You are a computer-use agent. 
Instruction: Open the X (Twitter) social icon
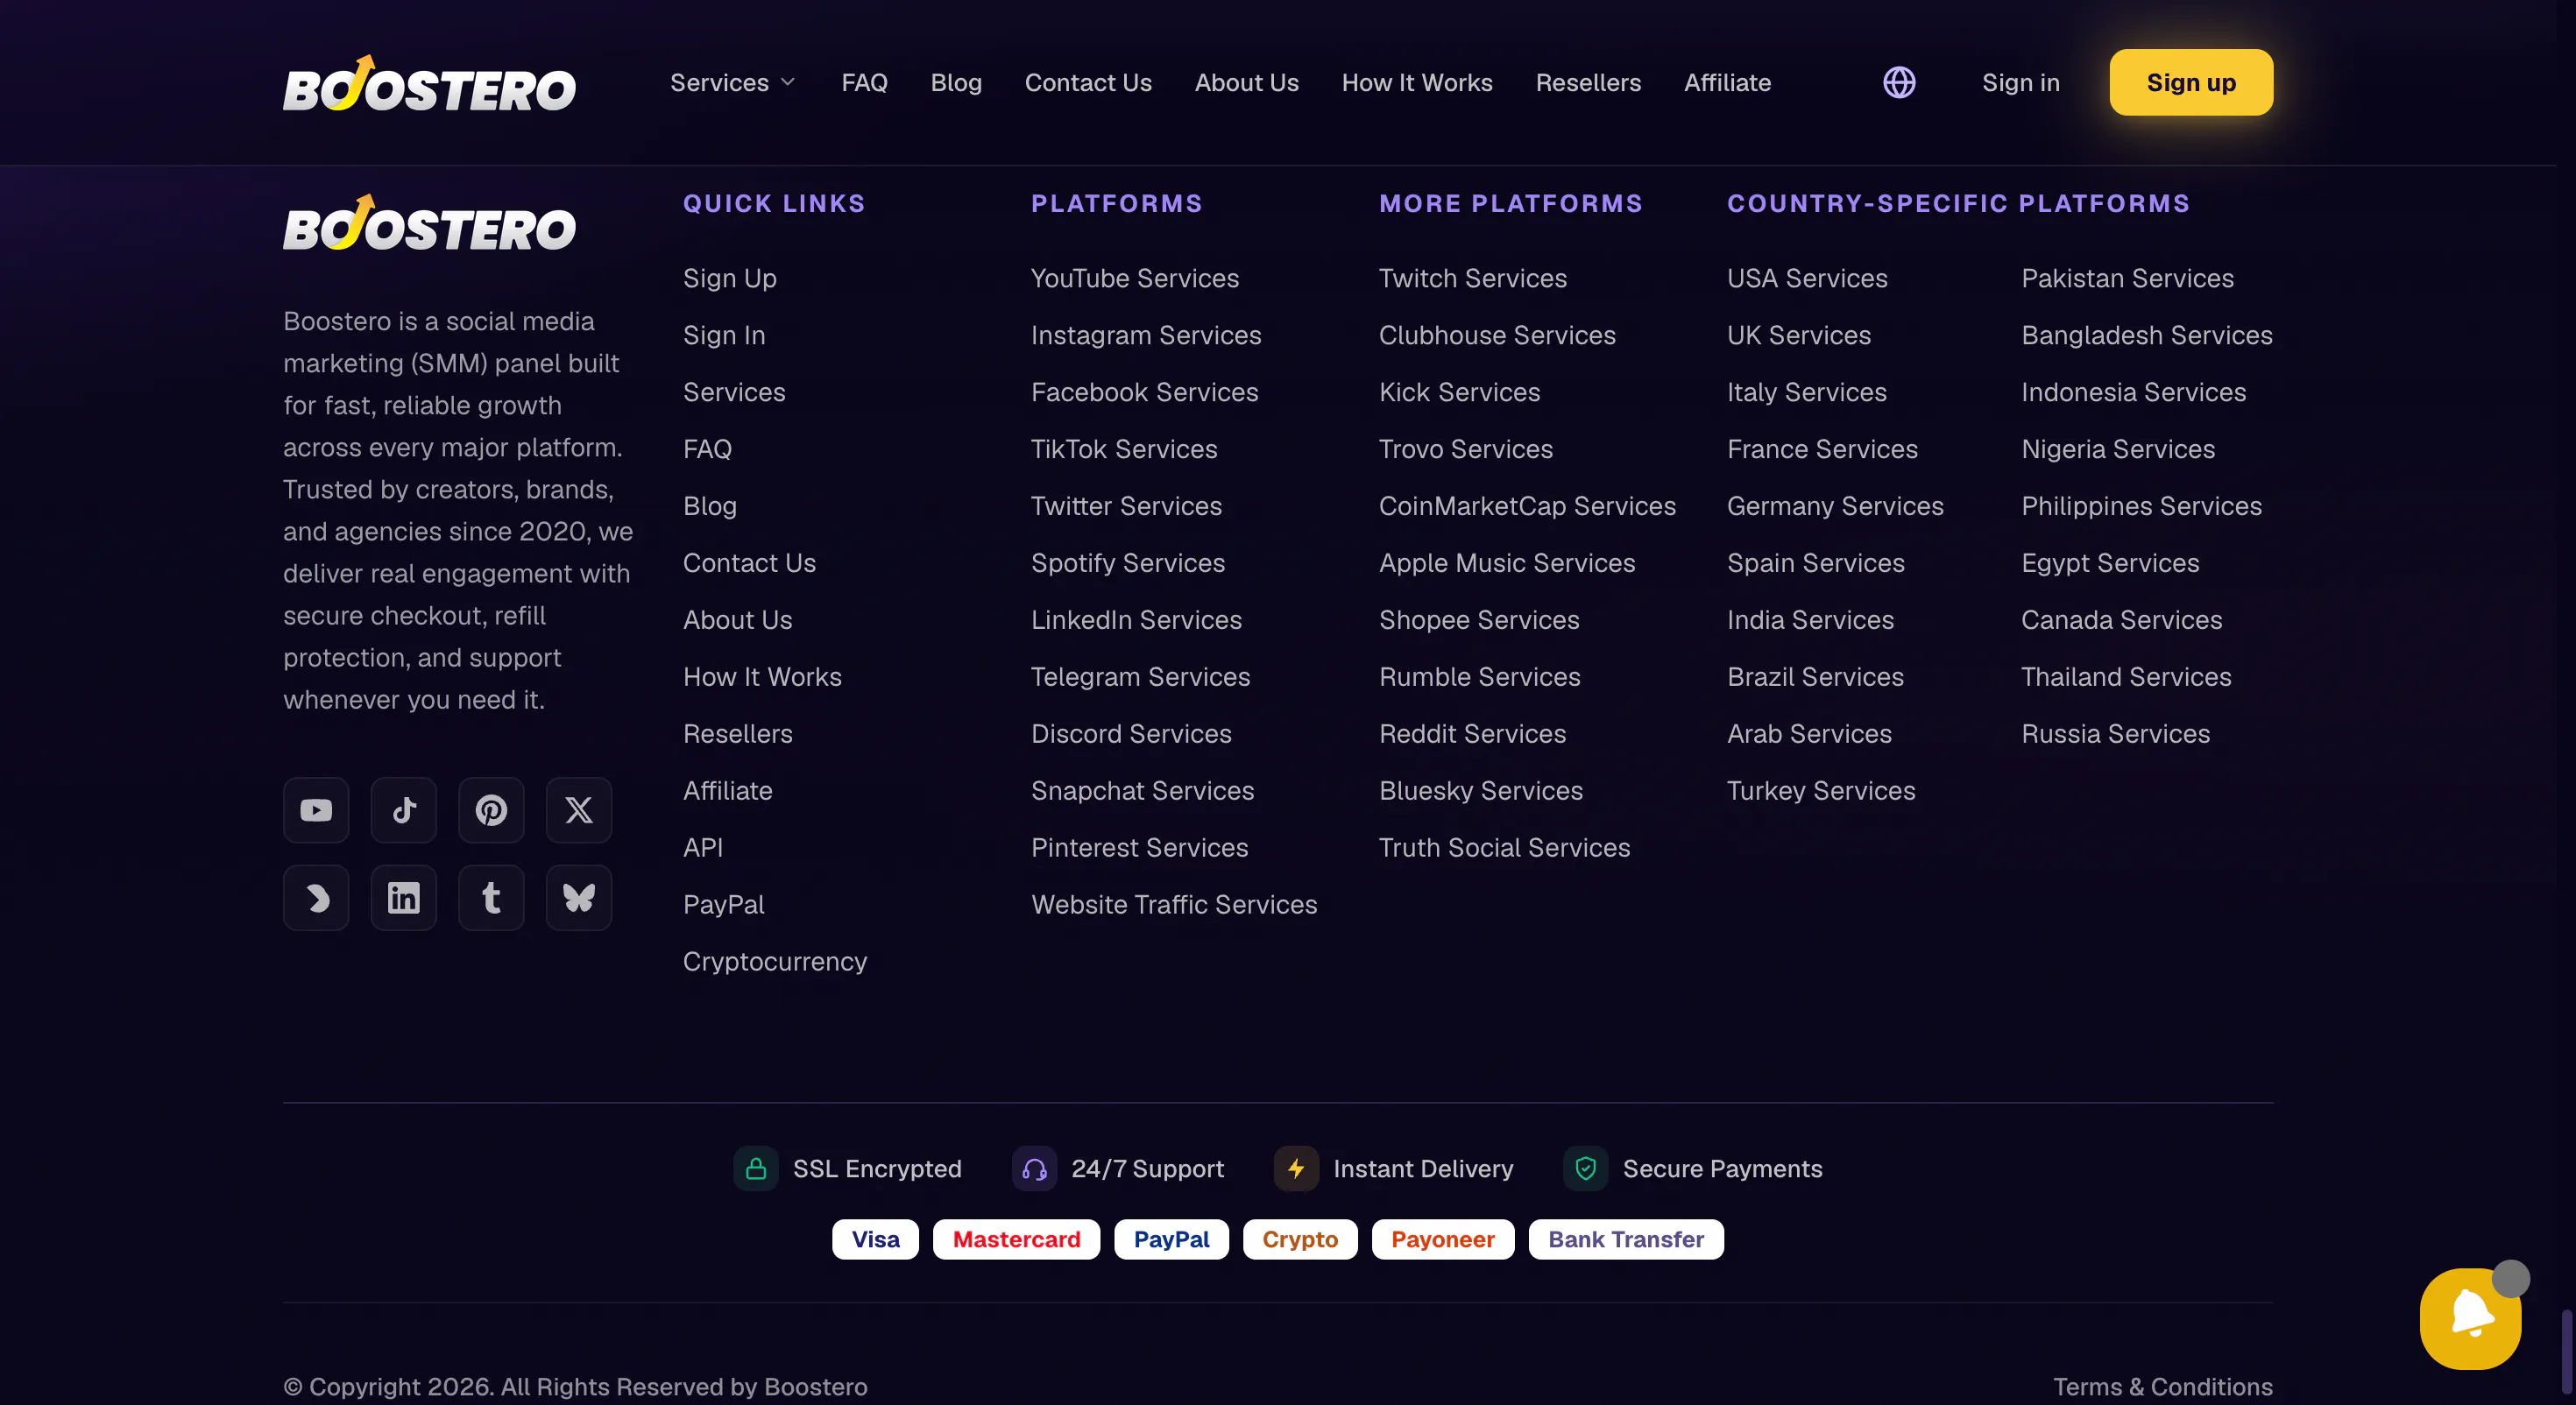579,810
